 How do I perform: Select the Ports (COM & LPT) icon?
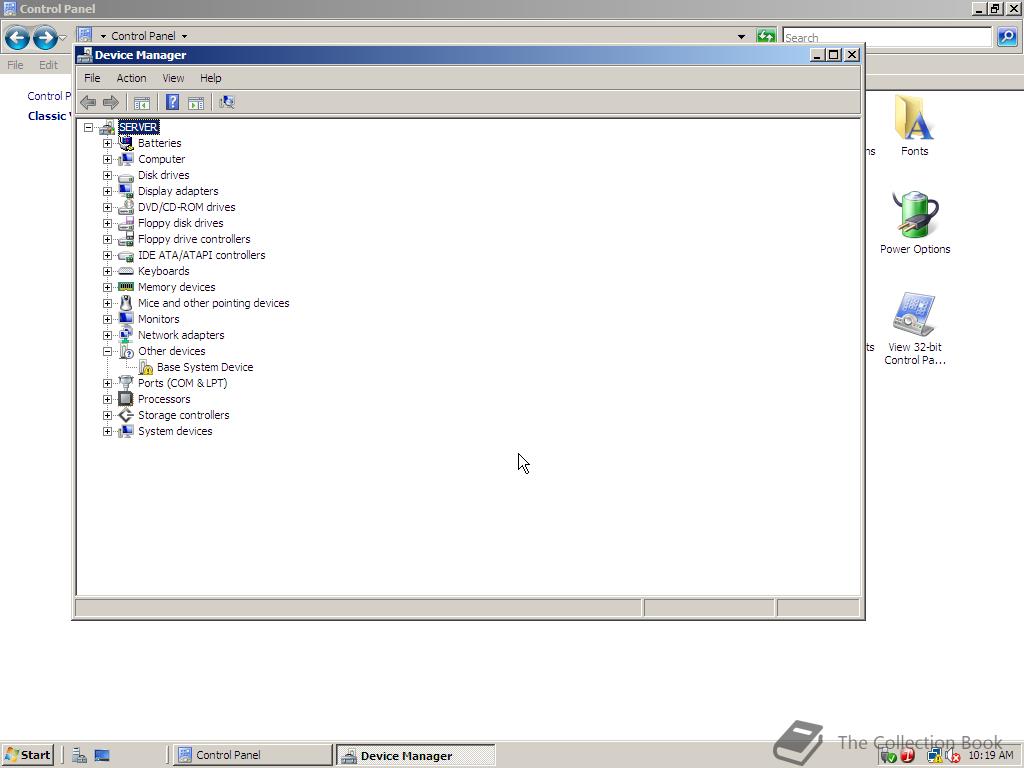point(126,383)
